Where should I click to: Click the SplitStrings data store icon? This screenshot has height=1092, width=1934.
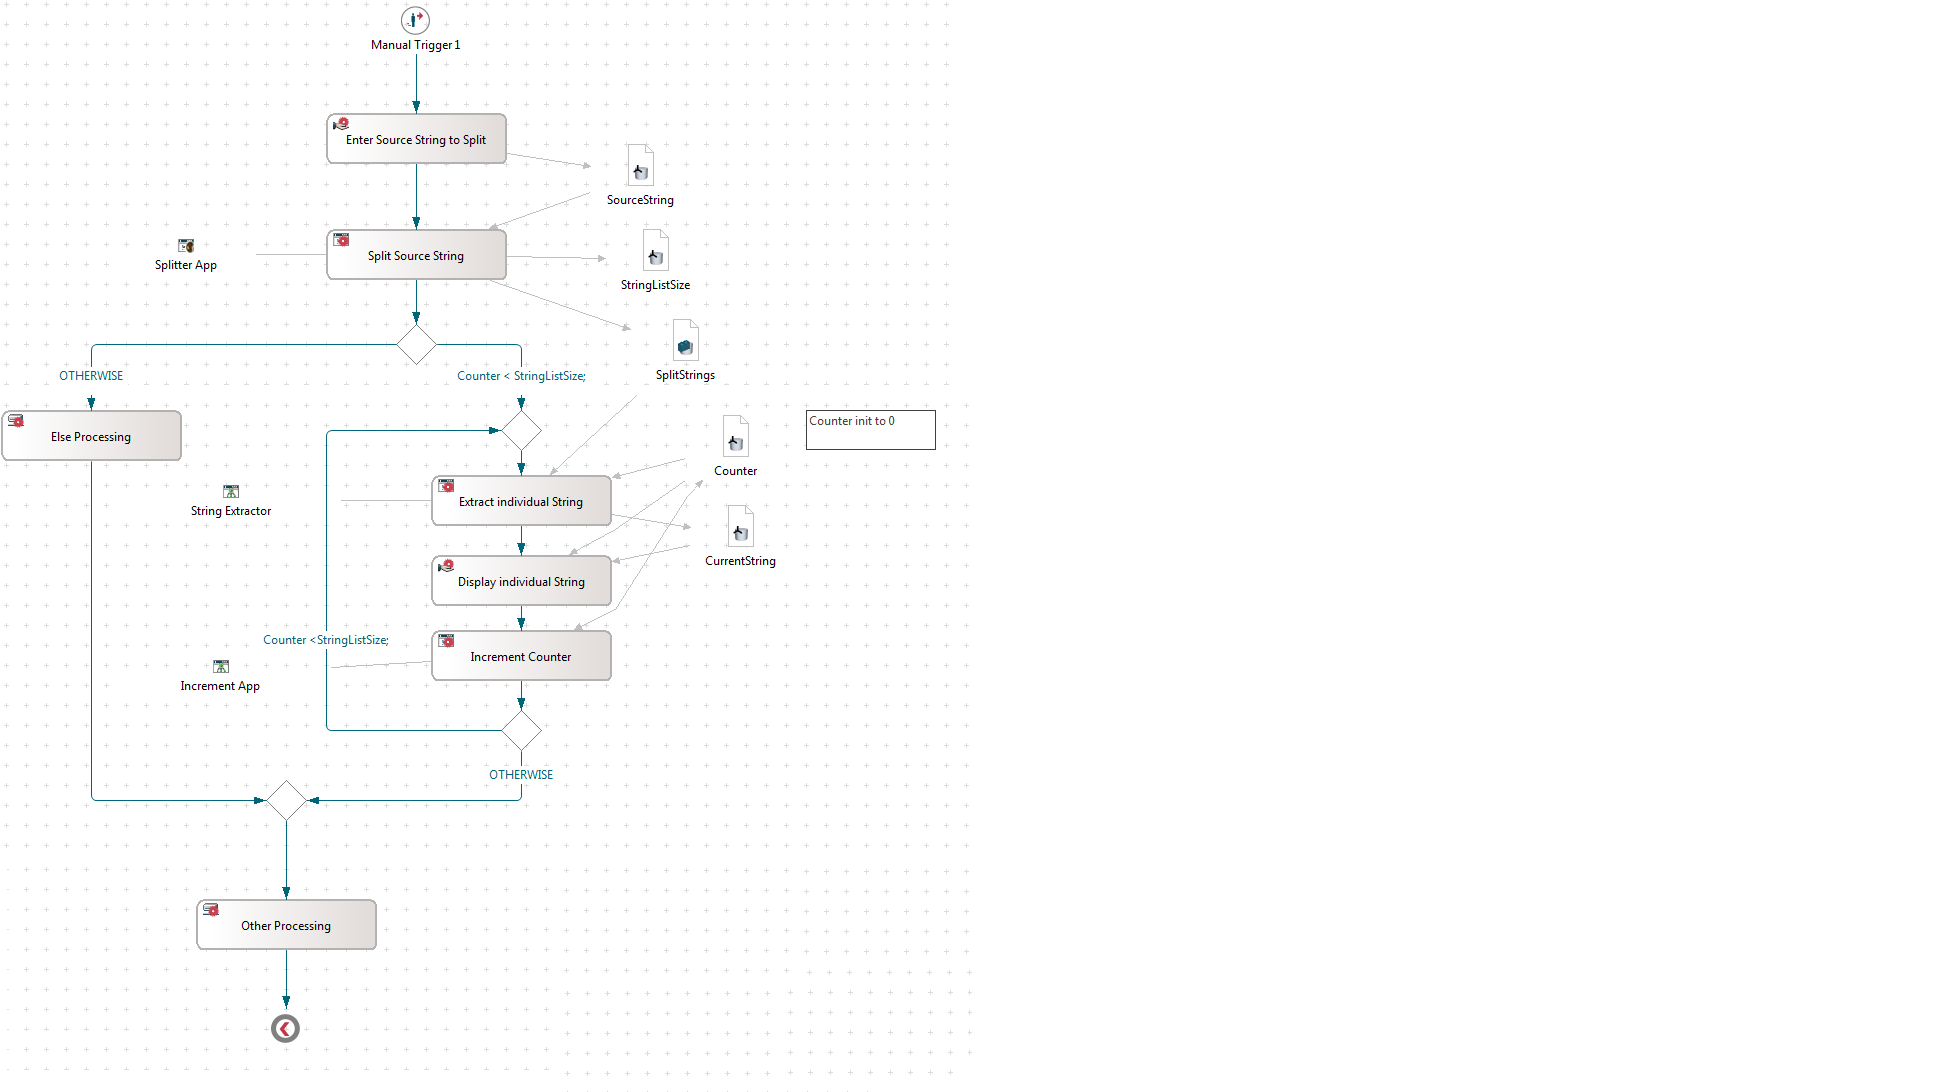point(685,344)
